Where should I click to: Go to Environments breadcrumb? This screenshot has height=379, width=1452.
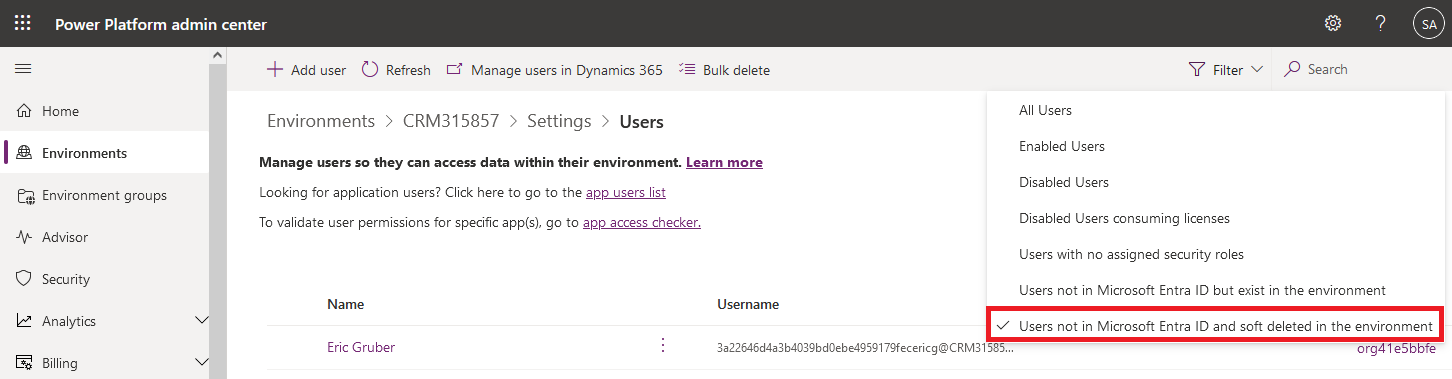[x=321, y=121]
